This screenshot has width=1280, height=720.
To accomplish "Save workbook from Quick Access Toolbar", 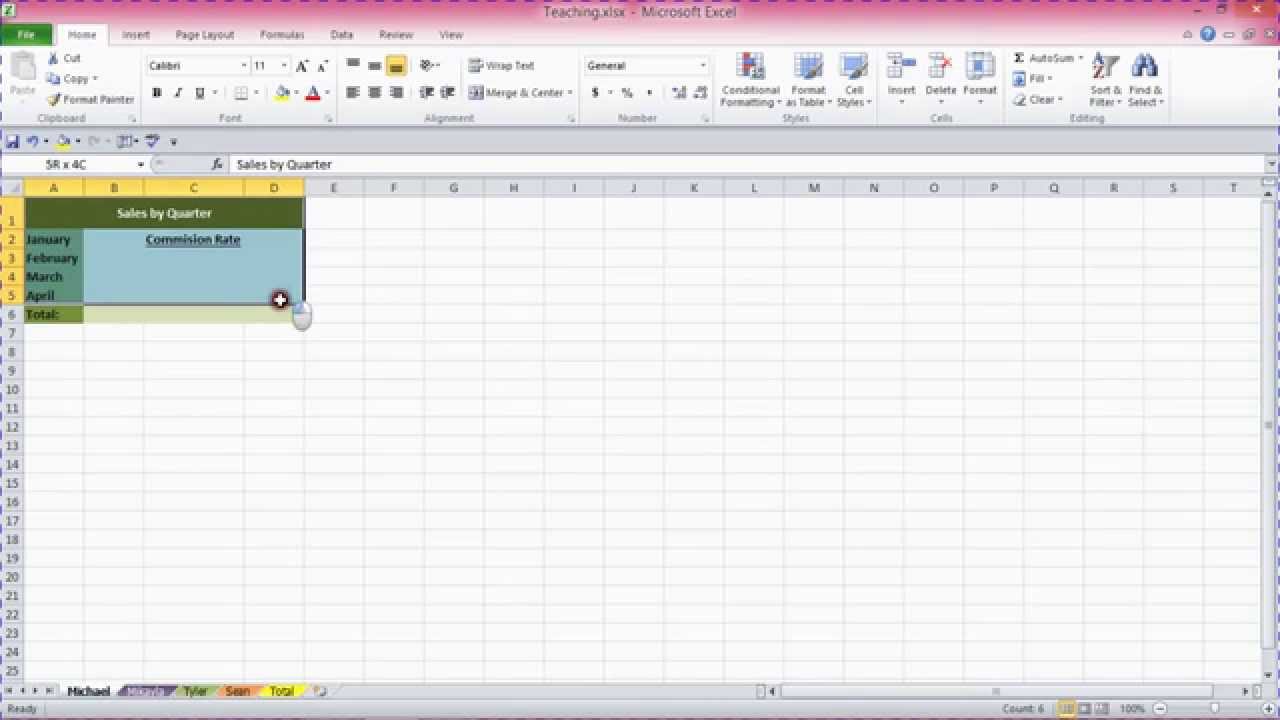I will click(13, 141).
